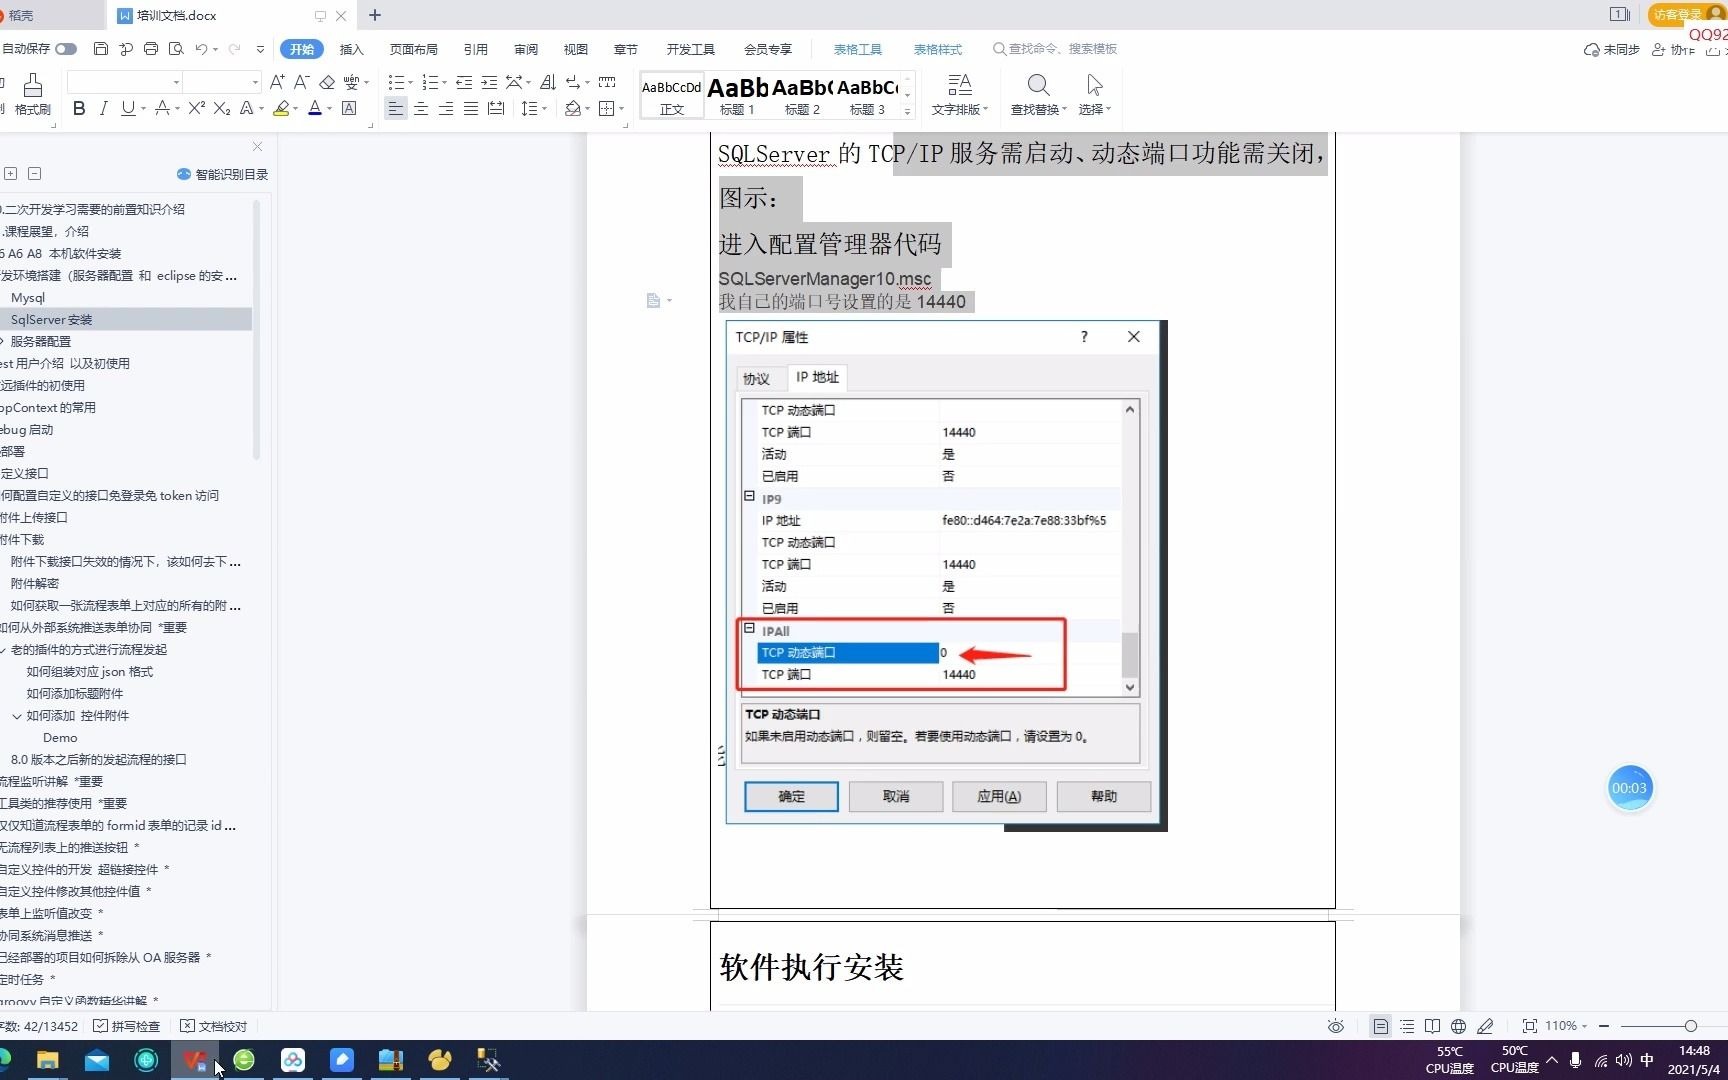Click the zoom slider handle
This screenshot has width=1728, height=1080.
pyautogui.click(x=1690, y=1026)
